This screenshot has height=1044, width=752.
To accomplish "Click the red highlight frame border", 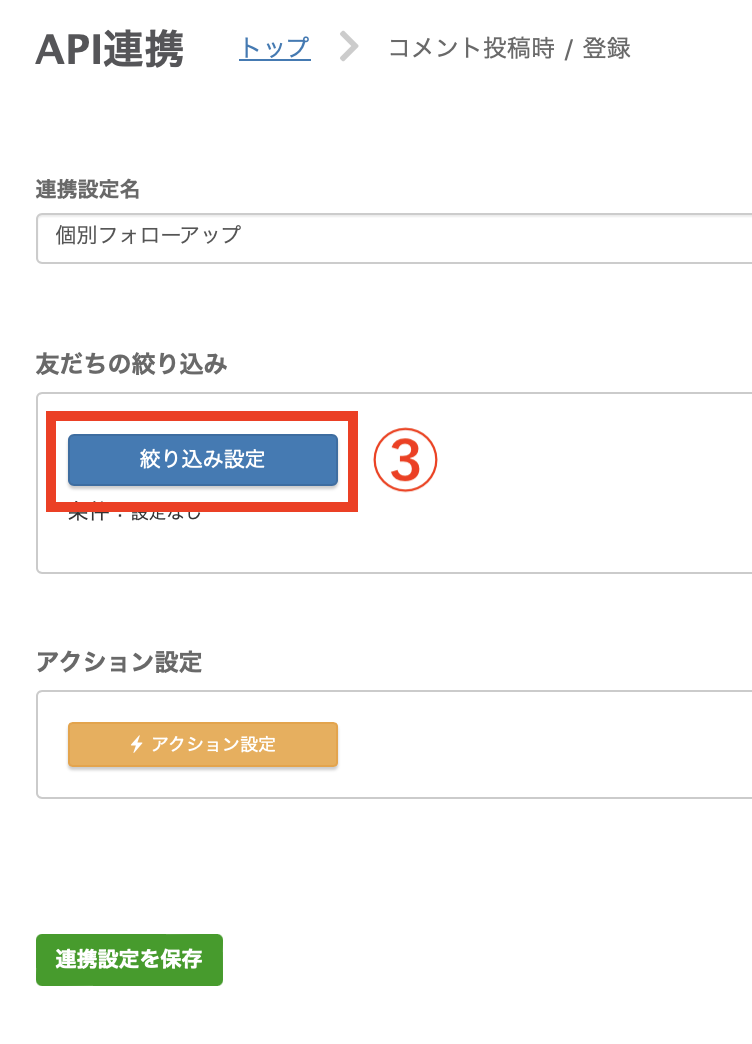I will (x=202, y=415).
